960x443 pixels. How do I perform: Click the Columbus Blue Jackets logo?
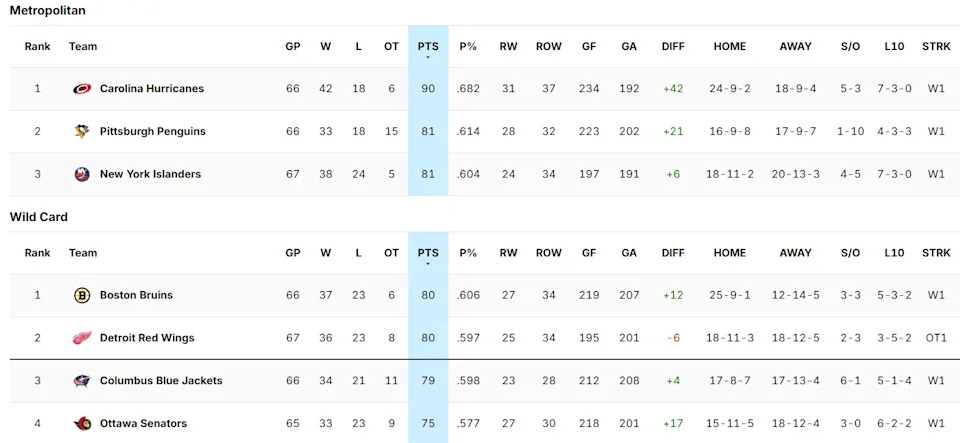click(x=82, y=381)
